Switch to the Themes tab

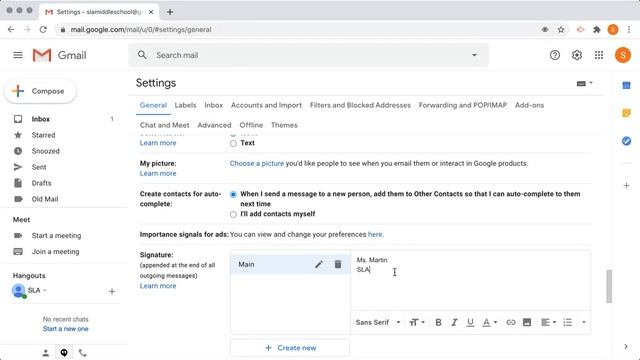(x=284, y=125)
